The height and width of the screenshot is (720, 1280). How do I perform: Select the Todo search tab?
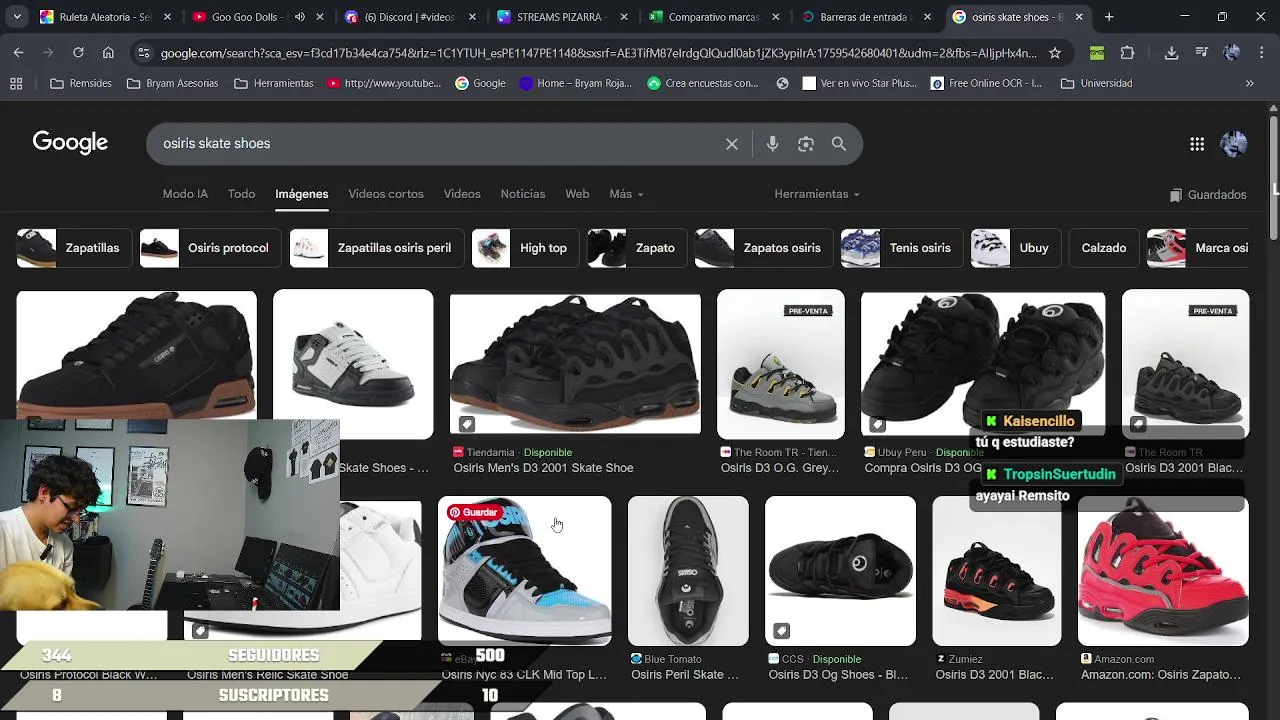tap(241, 194)
